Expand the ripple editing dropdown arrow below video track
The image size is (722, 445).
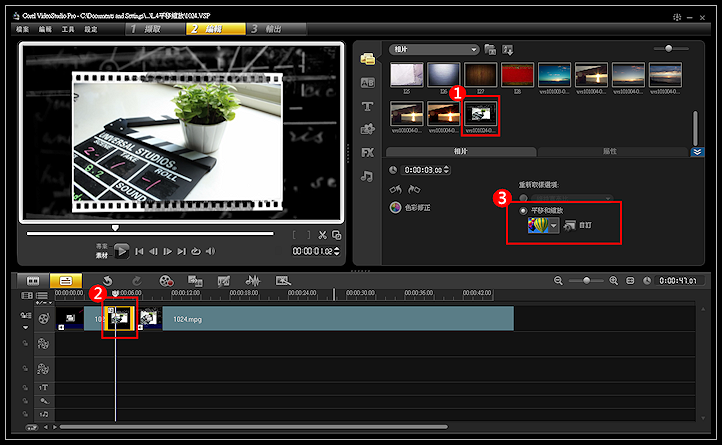[x=25, y=328]
